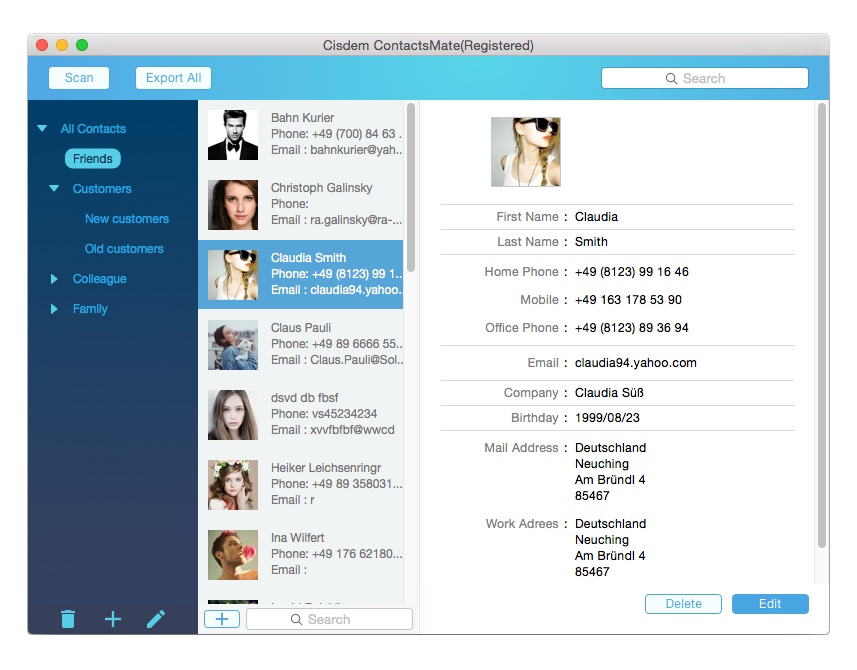Screen dimensions: 857x670
Task: Open the New customers group
Action: coord(127,219)
